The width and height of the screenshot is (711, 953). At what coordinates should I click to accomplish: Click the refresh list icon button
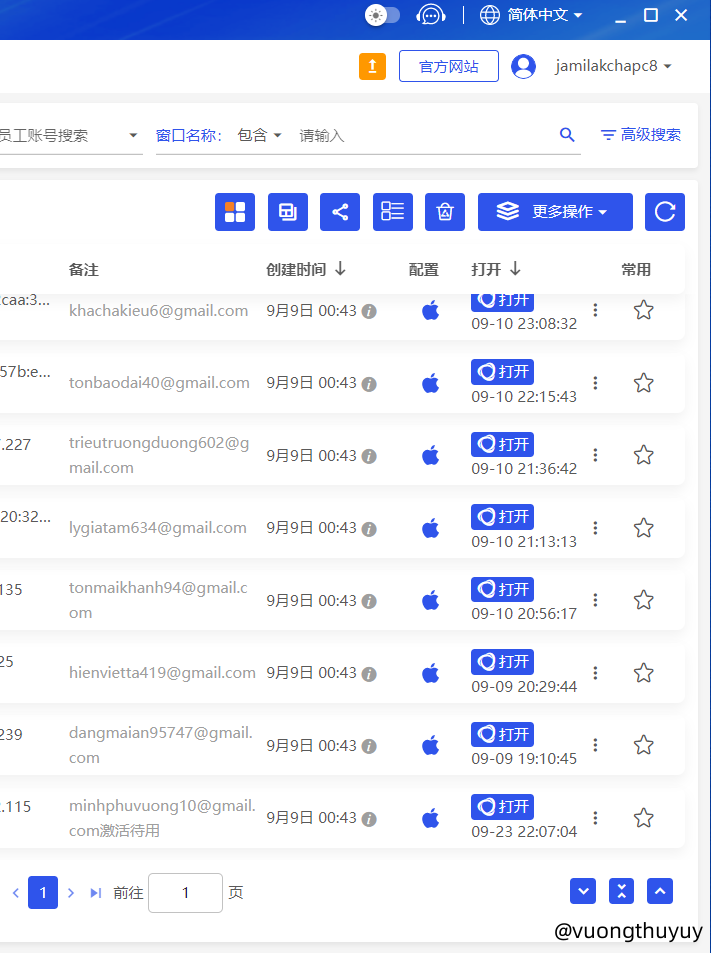665,212
